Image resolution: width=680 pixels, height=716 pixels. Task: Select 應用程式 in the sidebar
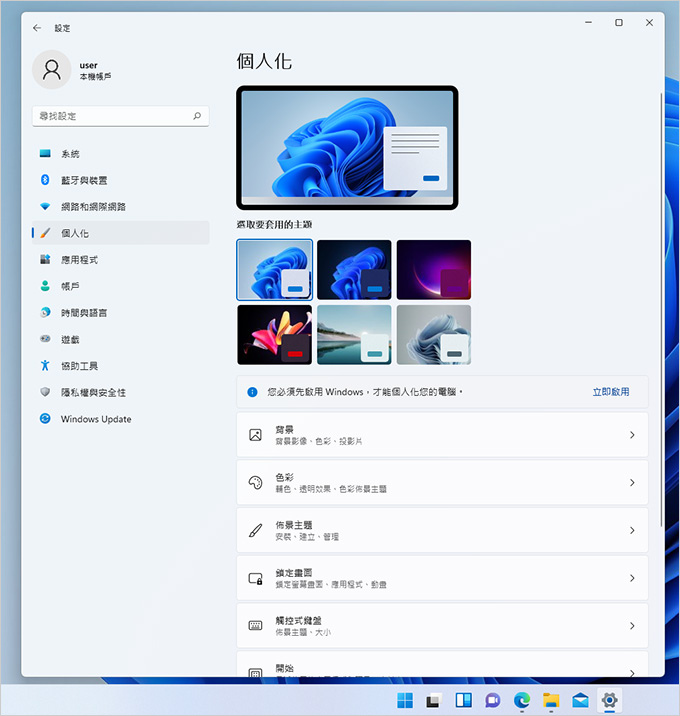pos(121,260)
